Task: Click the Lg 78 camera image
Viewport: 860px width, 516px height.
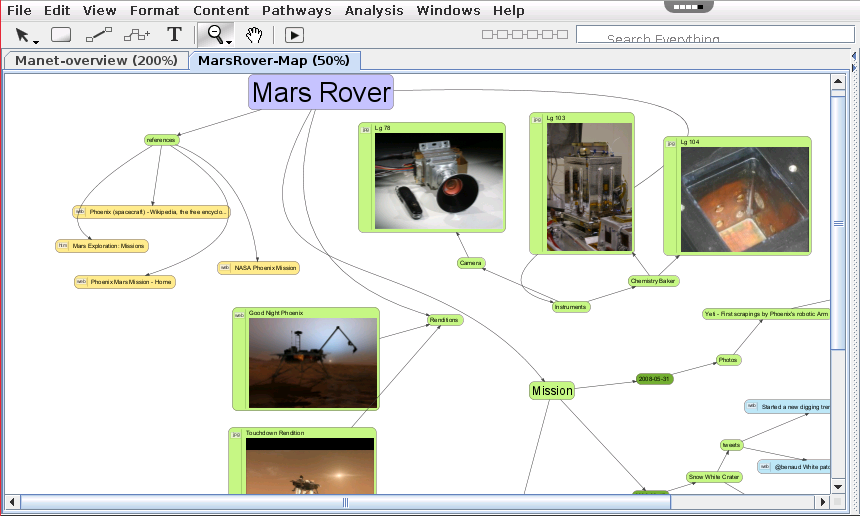Action: coord(439,181)
